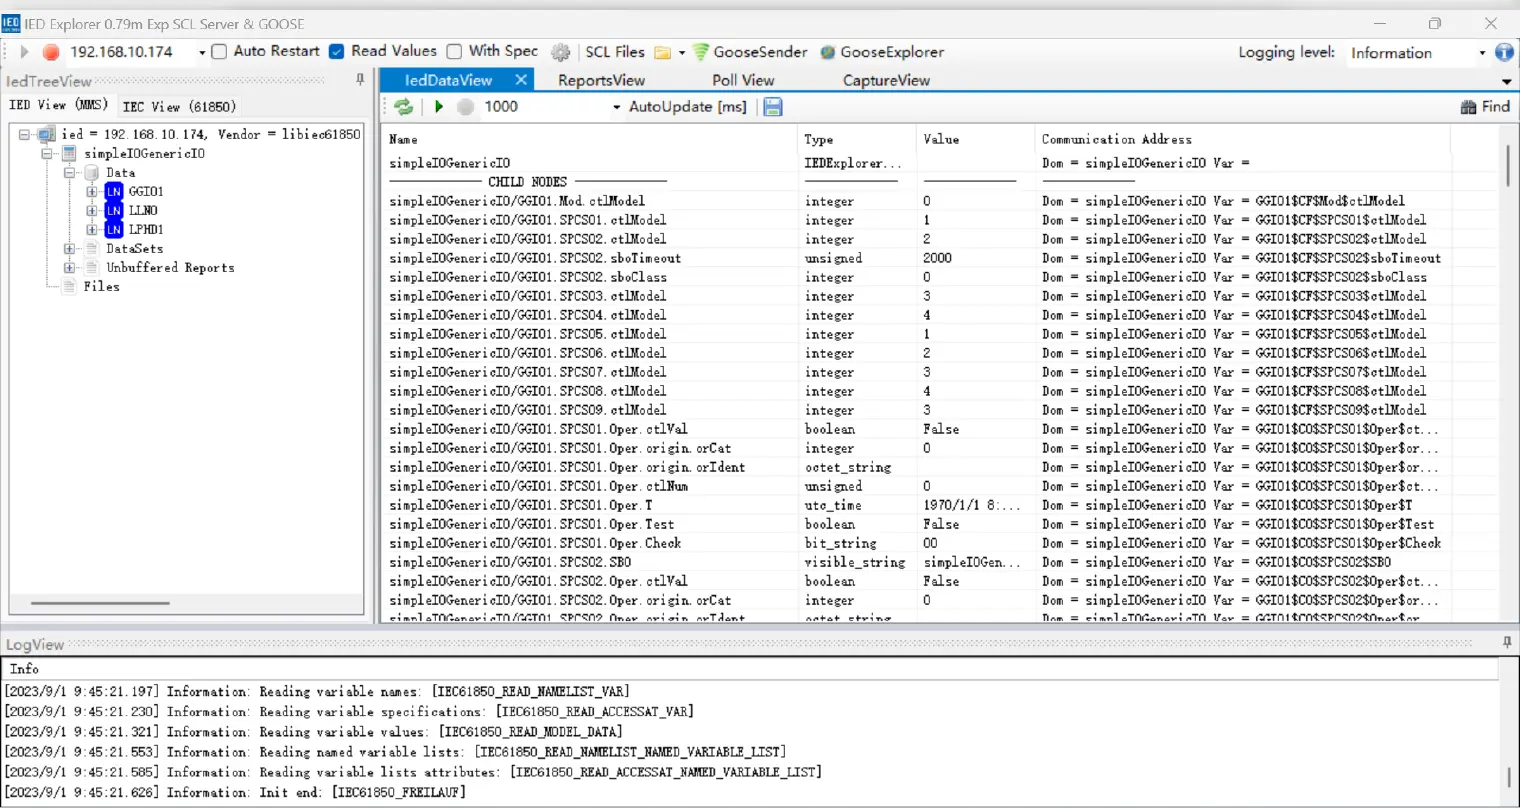The height and width of the screenshot is (808, 1520).
Task: Enable the Auto Restart checkbox
Action: 220,52
